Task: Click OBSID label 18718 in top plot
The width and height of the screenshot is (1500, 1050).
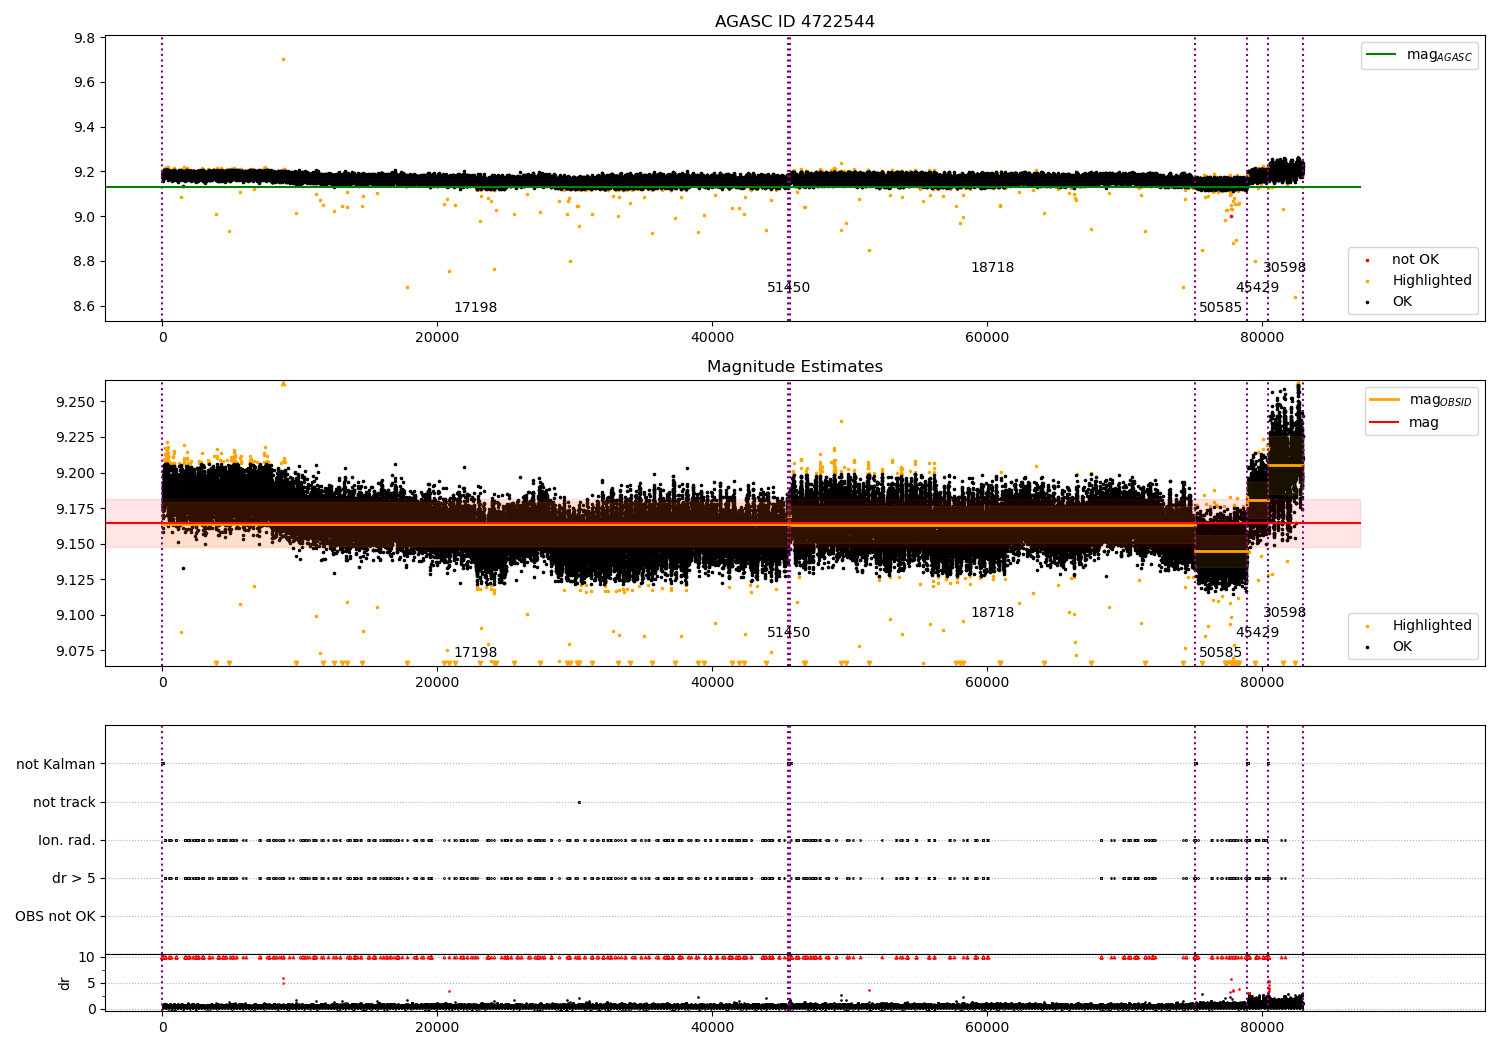Action: point(992,268)
